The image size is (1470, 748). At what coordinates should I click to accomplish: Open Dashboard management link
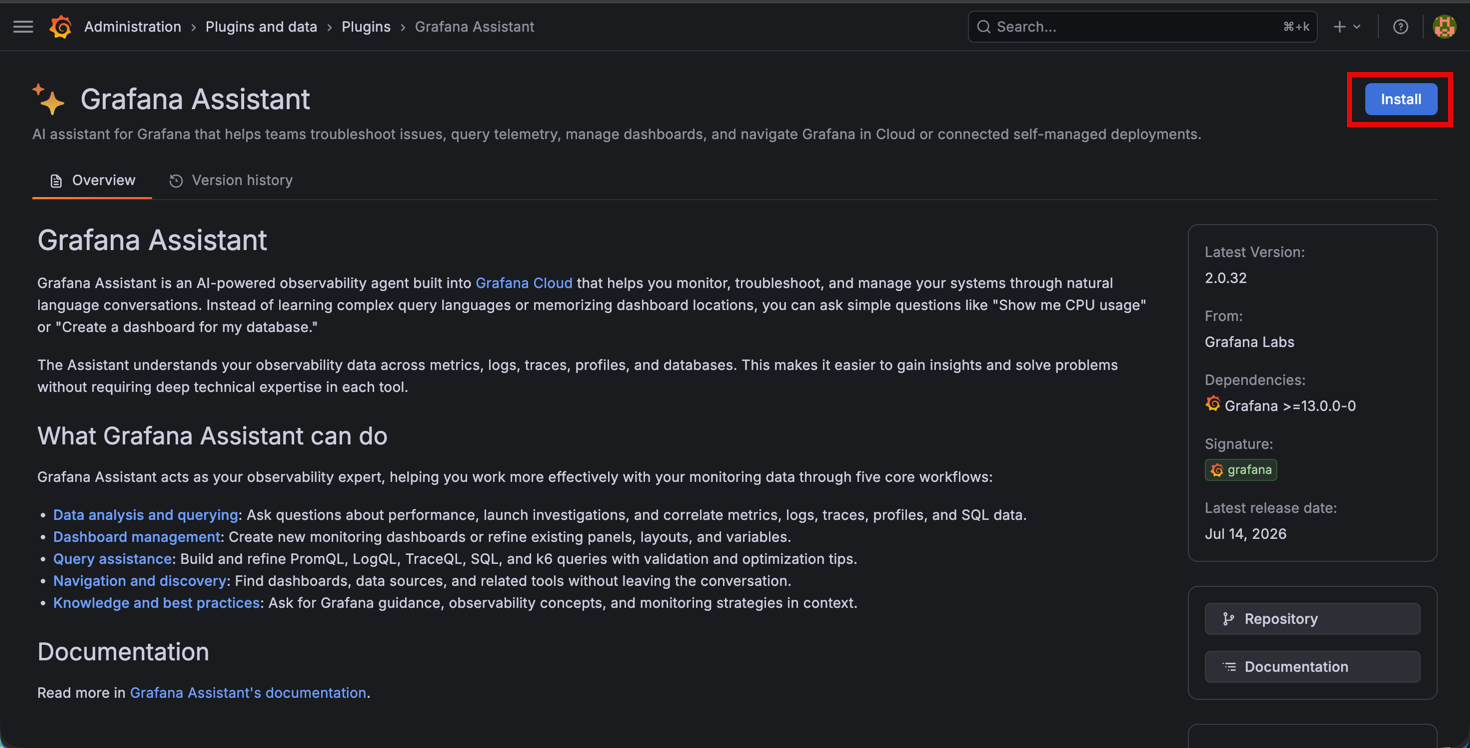pyautogui.click(x=136, y=537)
